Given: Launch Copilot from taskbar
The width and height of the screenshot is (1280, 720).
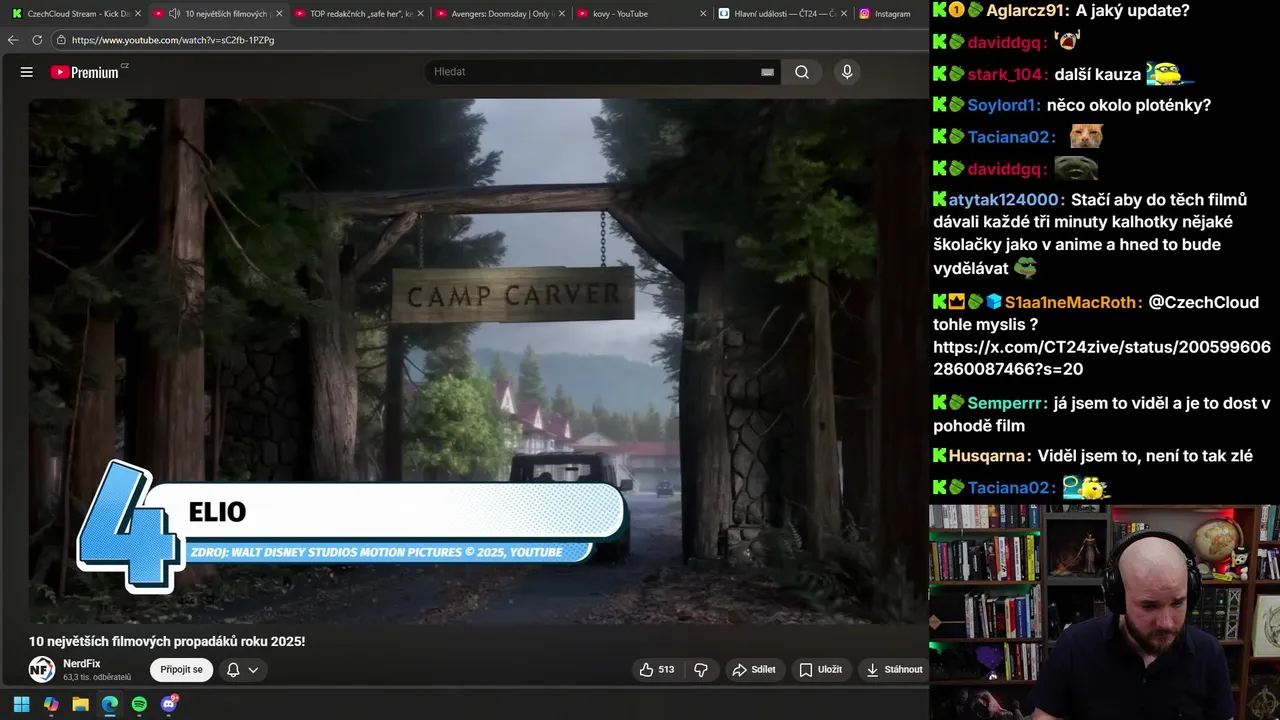Looking at the screenshot, I should click(x=51, y=704).
